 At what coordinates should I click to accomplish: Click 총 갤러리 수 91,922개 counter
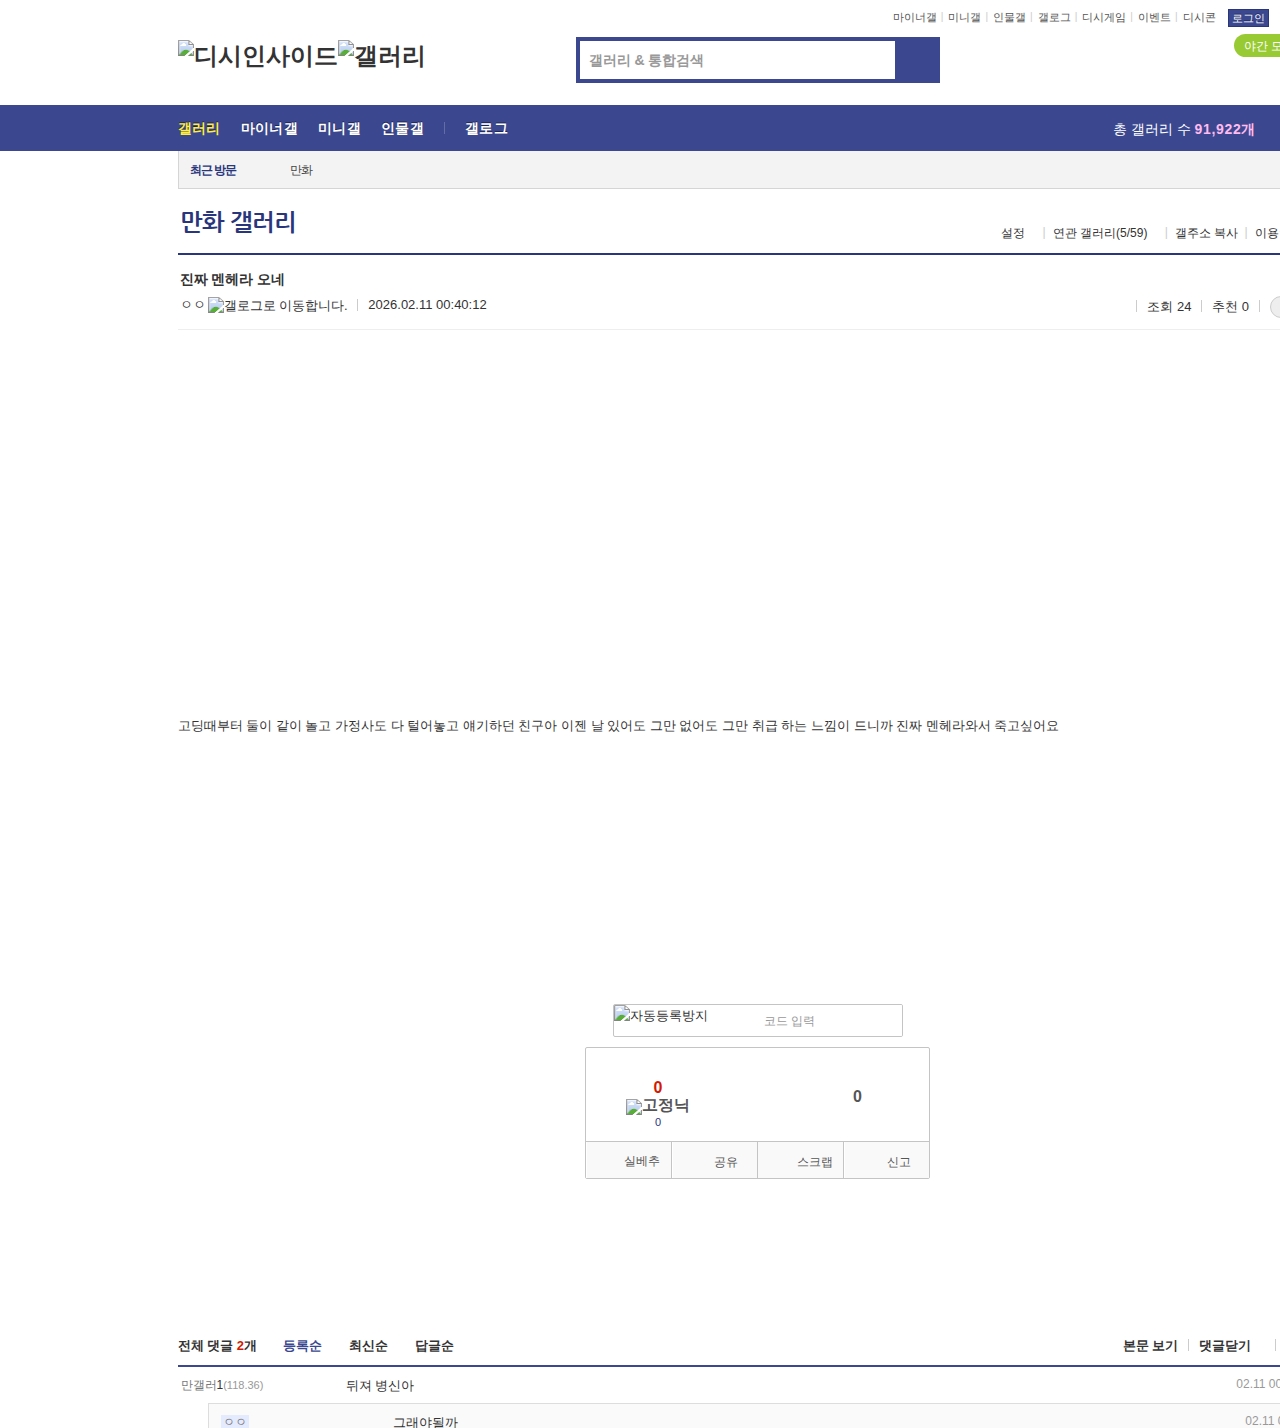point(1184,129)
